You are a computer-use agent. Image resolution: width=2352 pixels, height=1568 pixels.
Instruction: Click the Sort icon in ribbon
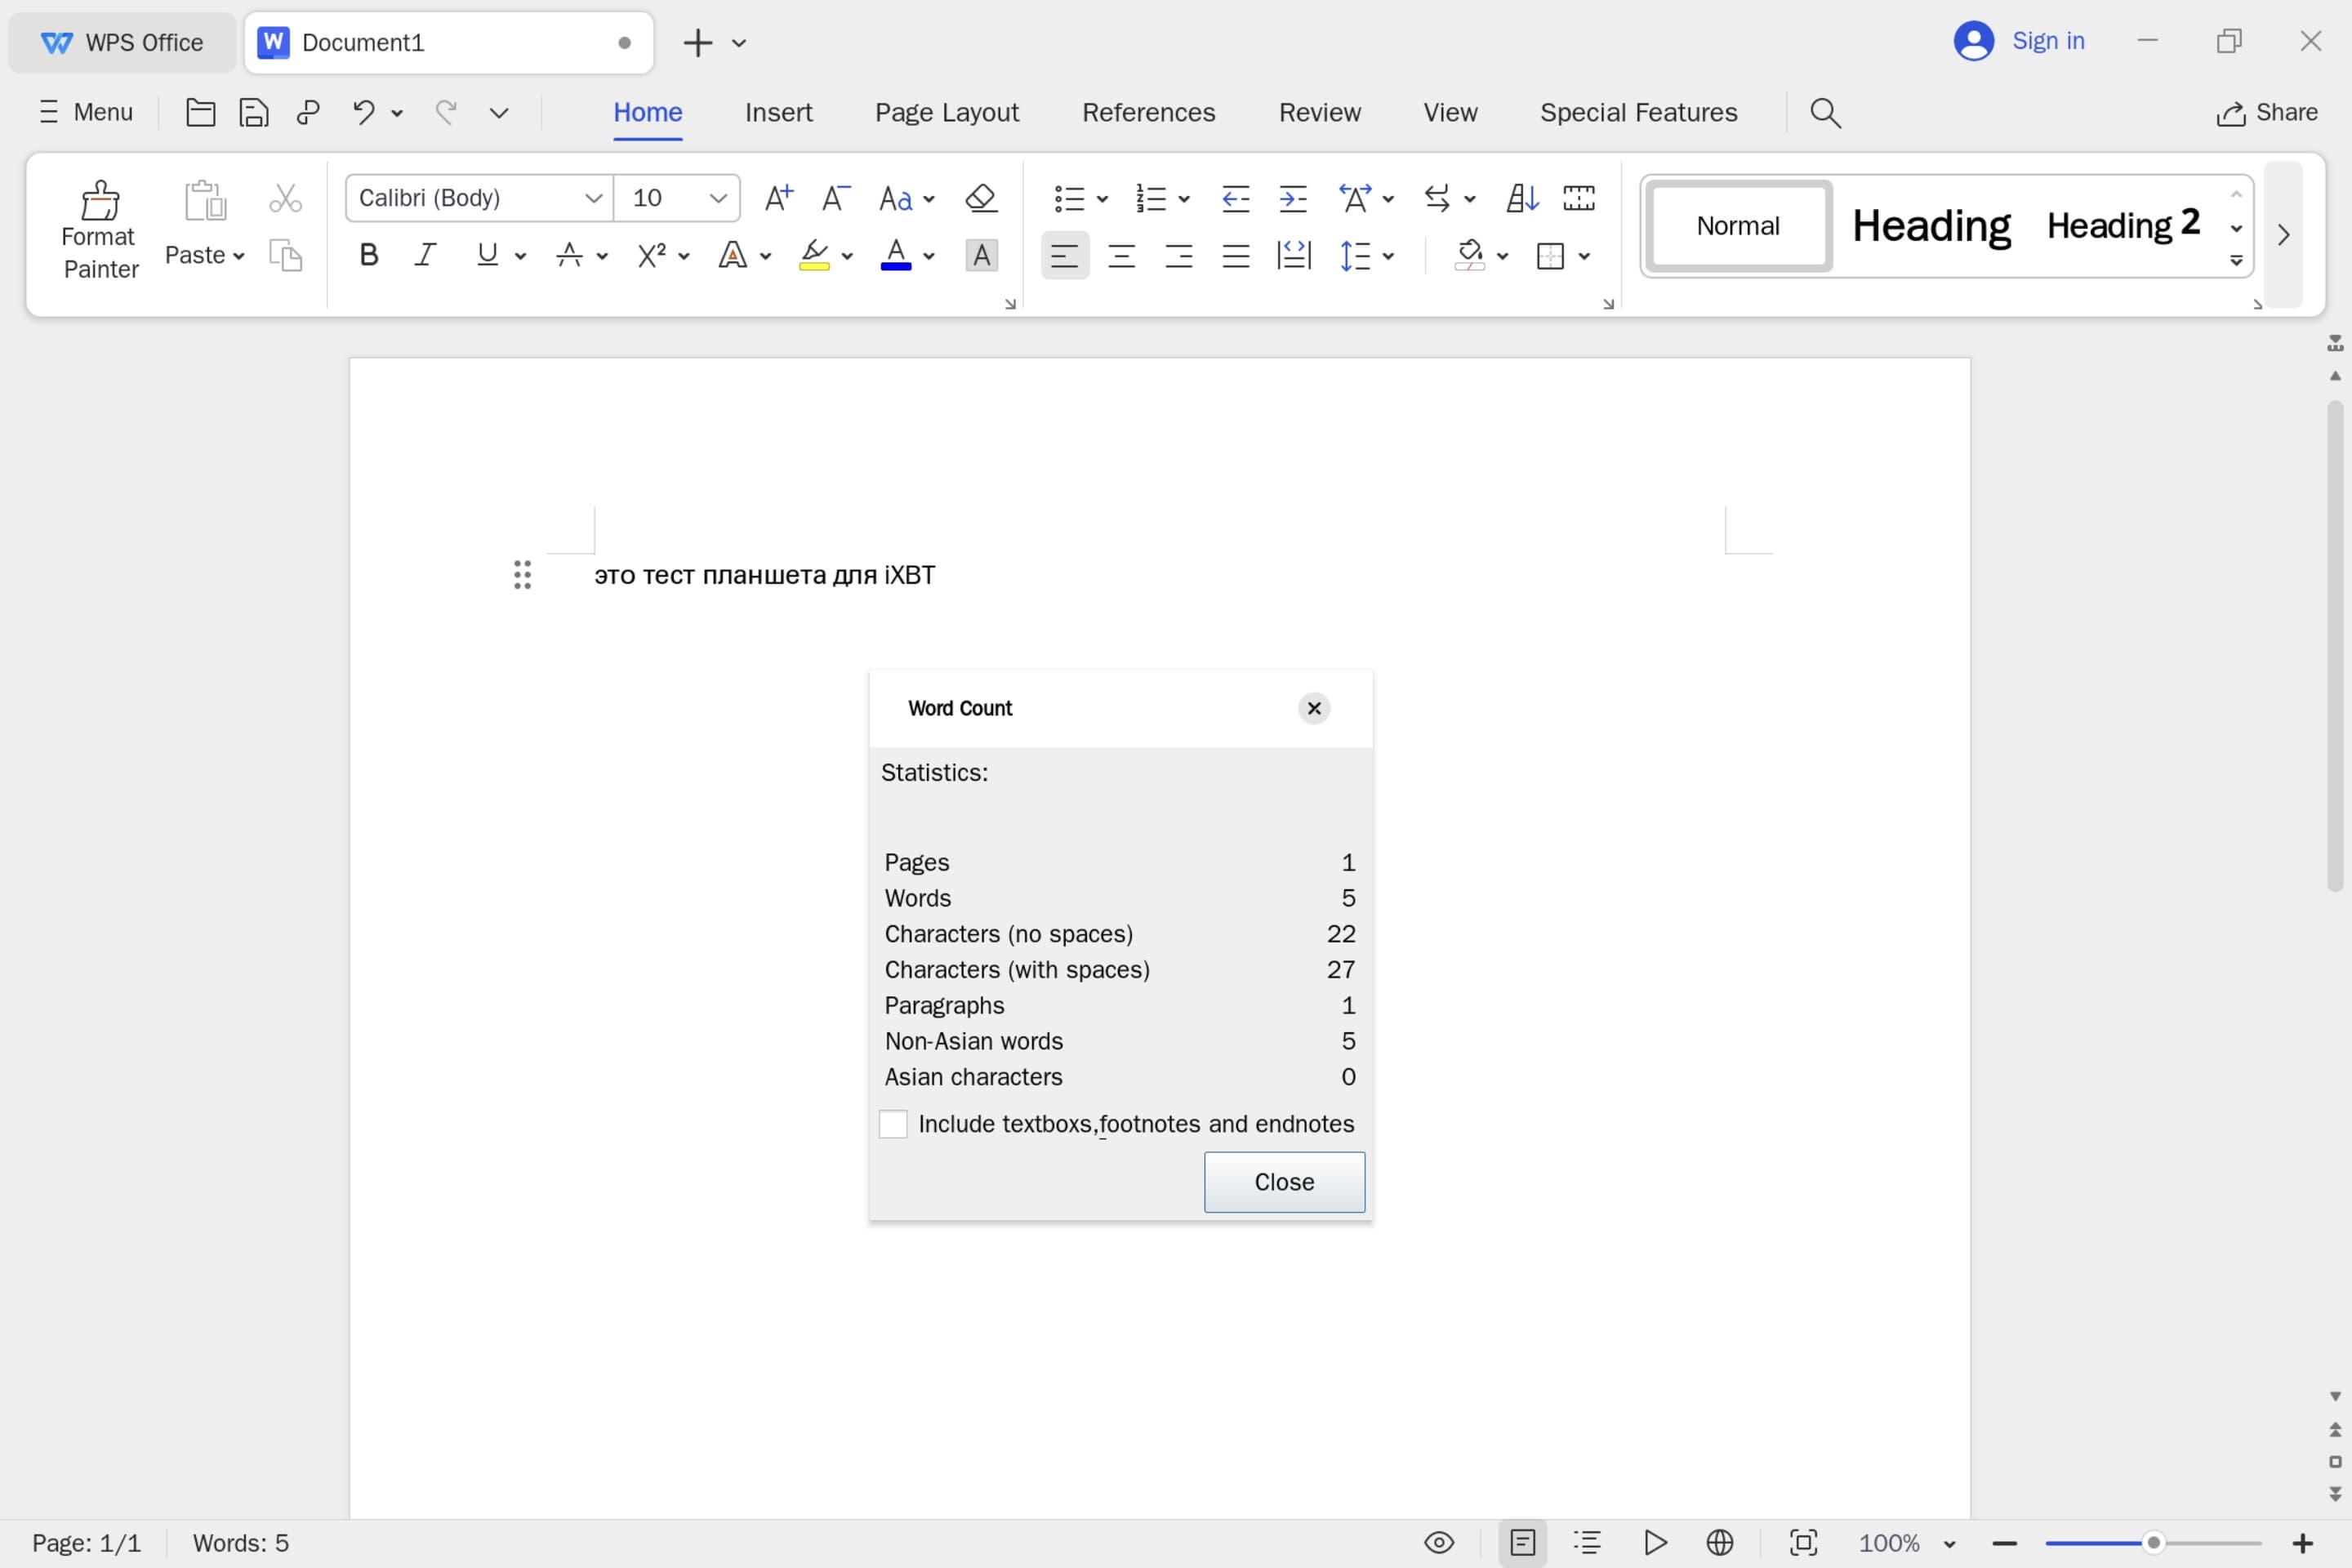pos(1521,198)
